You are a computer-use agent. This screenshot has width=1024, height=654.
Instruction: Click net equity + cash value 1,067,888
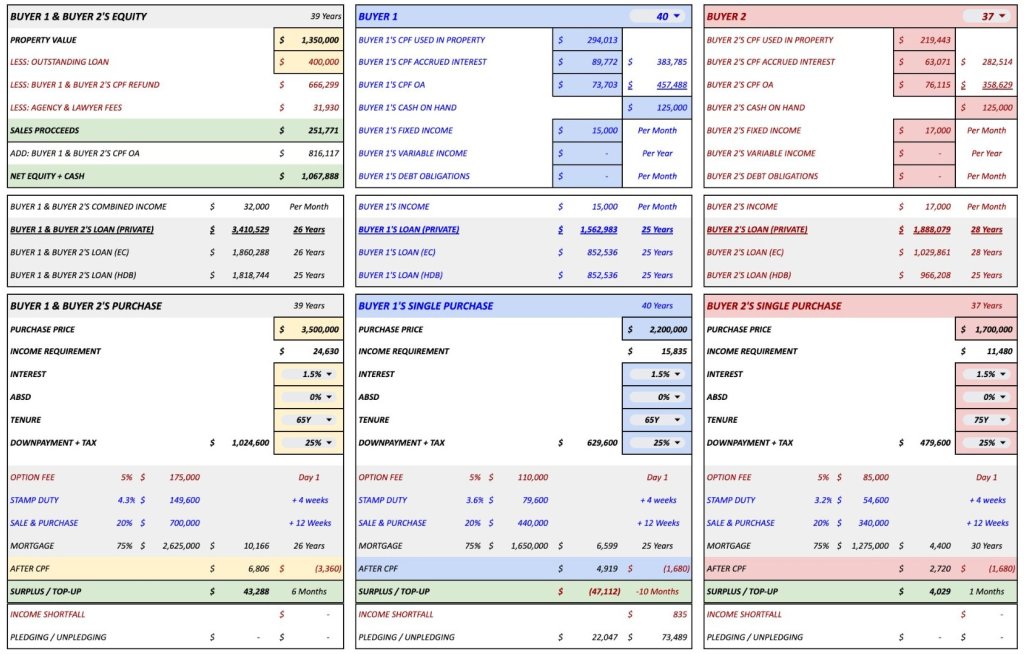point(320,176)
